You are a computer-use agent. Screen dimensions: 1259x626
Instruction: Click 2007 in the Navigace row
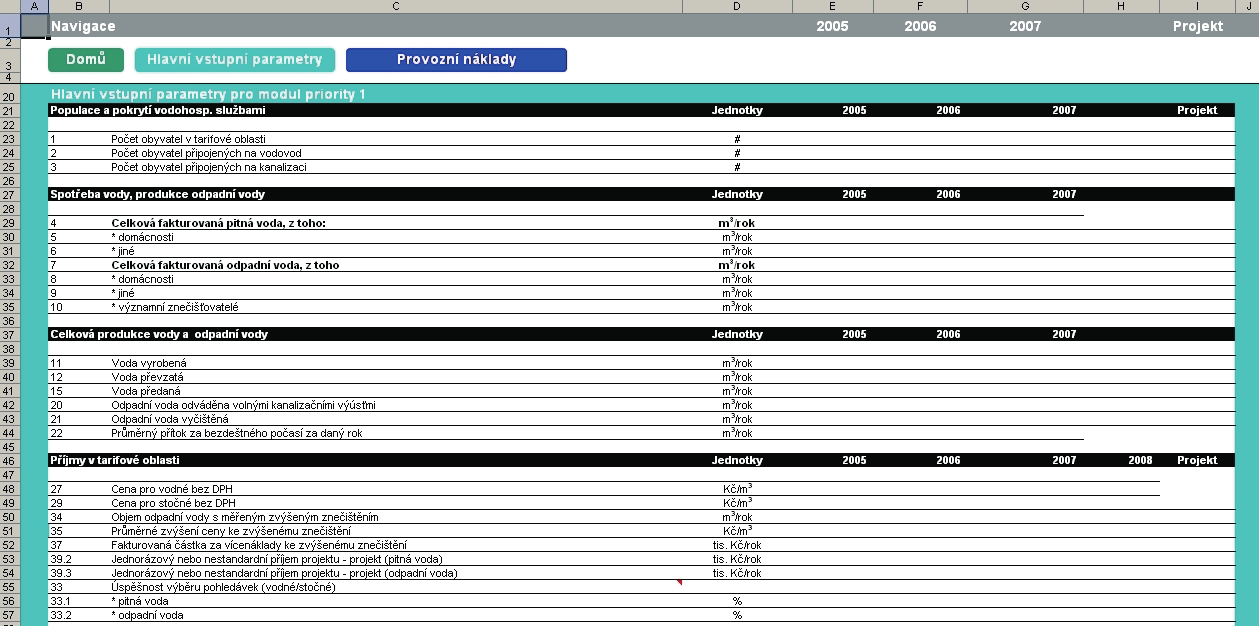tap(1025, 26)
